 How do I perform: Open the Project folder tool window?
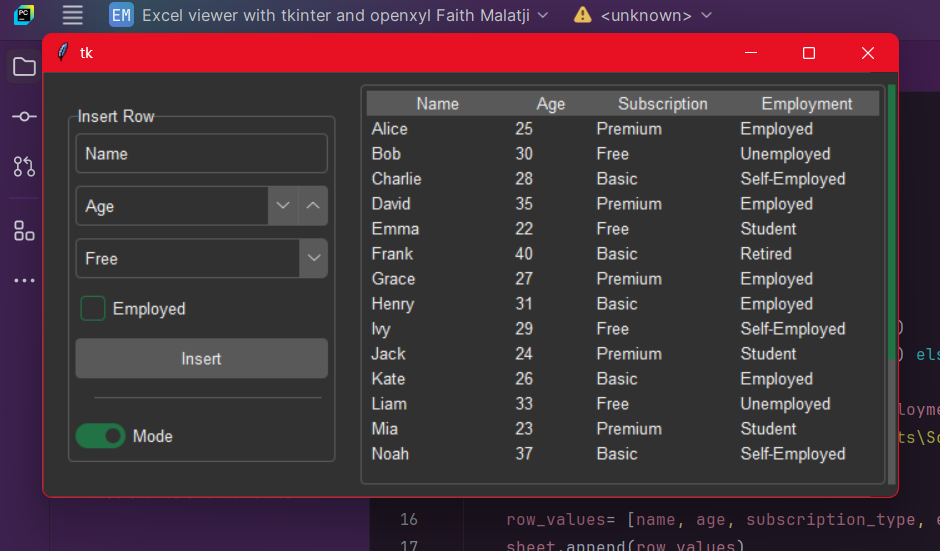[x=24, y=67]
